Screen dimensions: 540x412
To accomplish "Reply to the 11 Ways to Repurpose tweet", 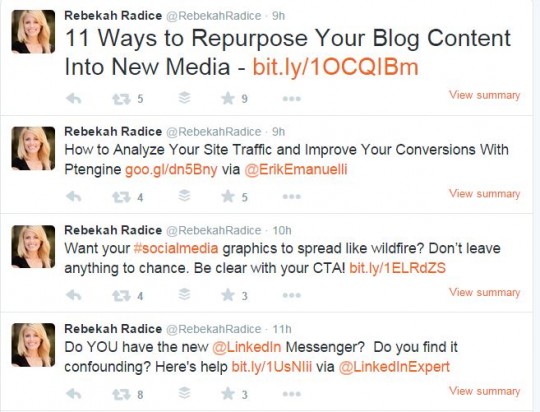I will click(x=73, y=99).
